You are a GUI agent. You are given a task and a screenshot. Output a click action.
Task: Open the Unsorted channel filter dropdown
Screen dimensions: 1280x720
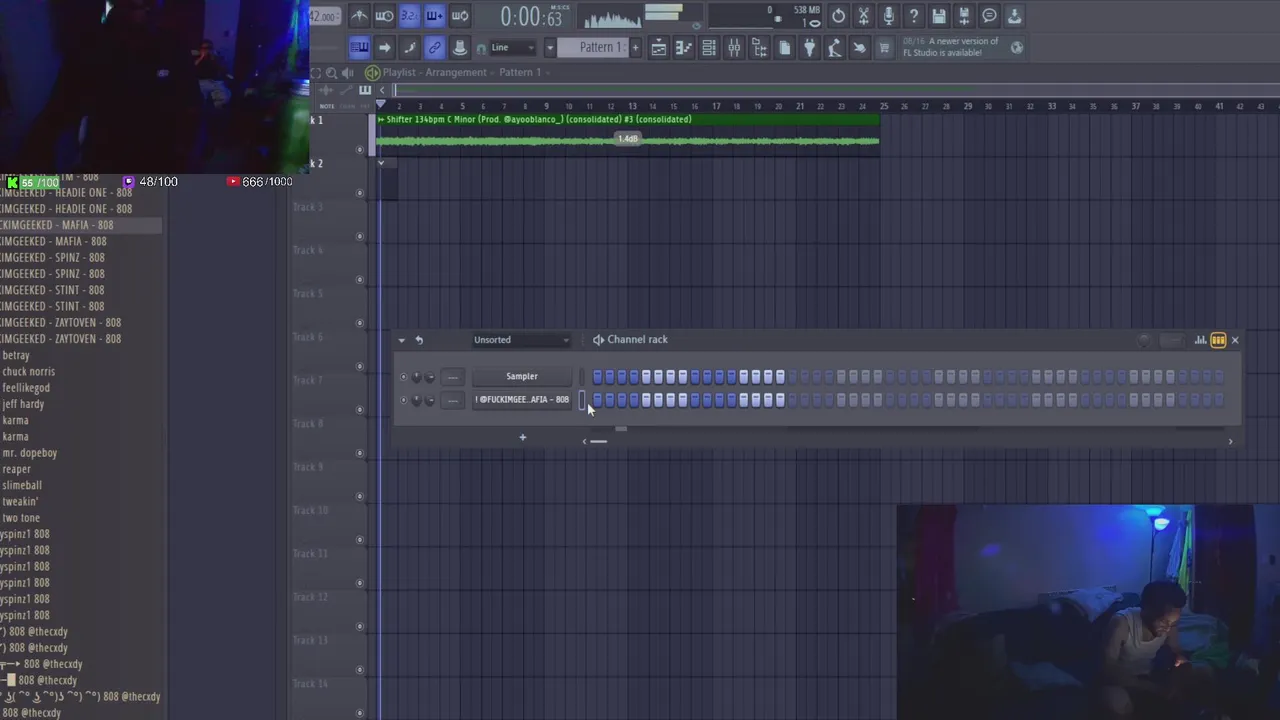point(521,340)
